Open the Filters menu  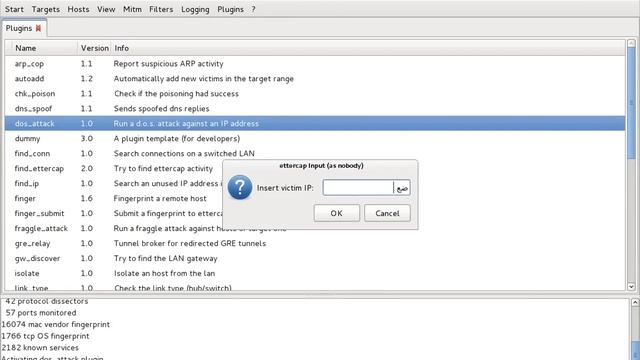click(x=161, y=9)
